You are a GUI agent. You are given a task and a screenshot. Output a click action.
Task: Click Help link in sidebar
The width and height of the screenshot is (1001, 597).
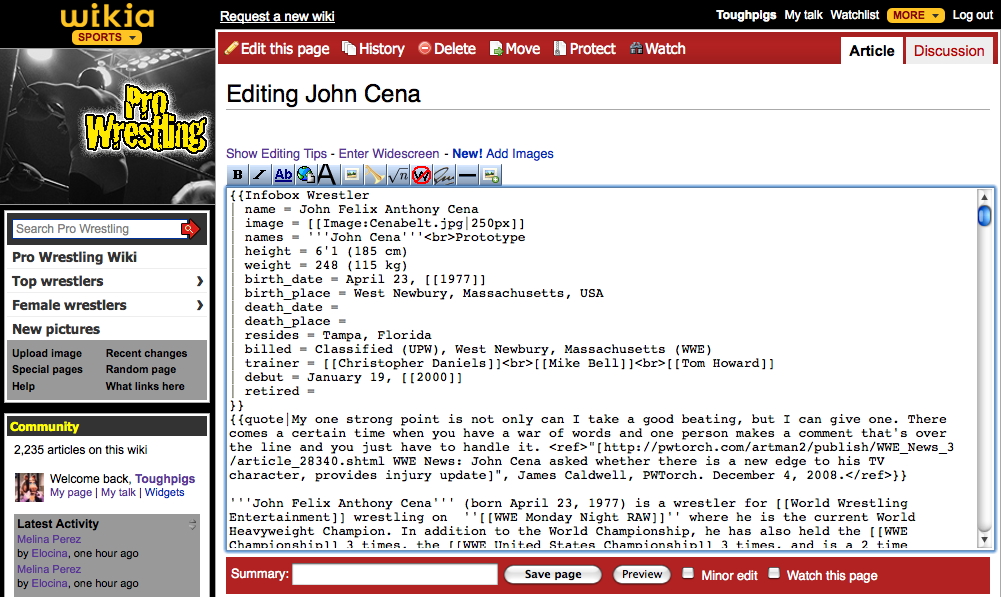24,386
